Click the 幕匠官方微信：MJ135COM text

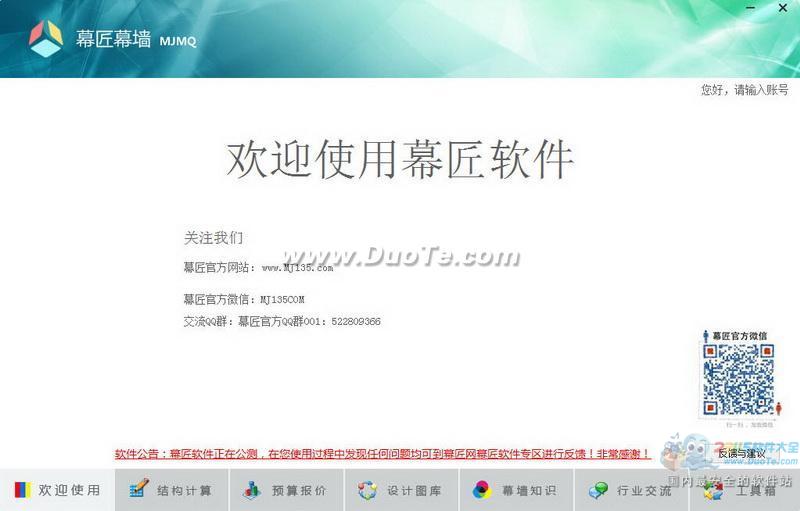pyautogui.click(x=244, y=299)
